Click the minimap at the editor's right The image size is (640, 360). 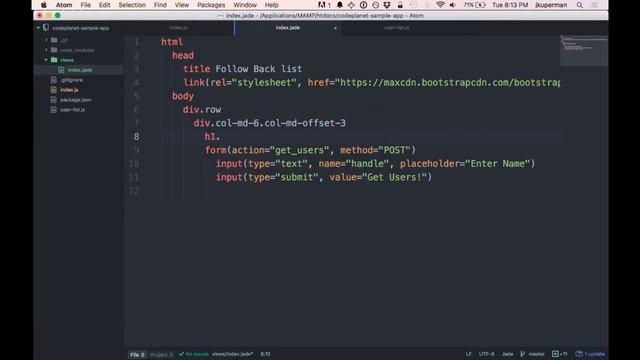584,51
